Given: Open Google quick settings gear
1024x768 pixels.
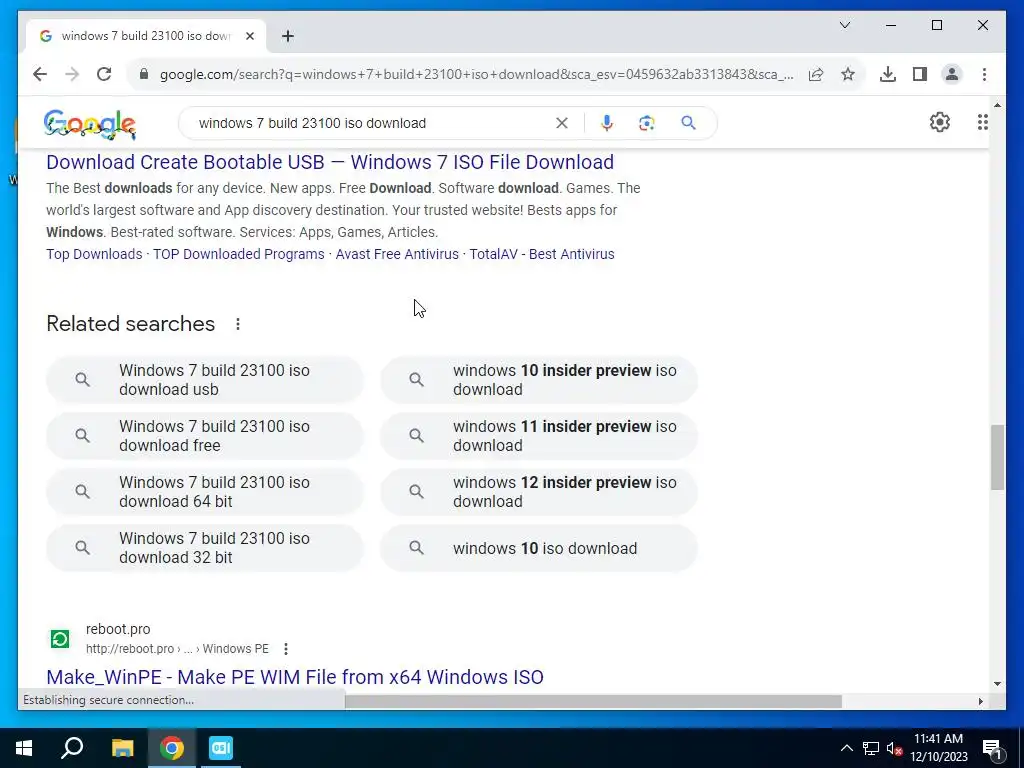Looking at the screenshot, I should coord(940,122).
